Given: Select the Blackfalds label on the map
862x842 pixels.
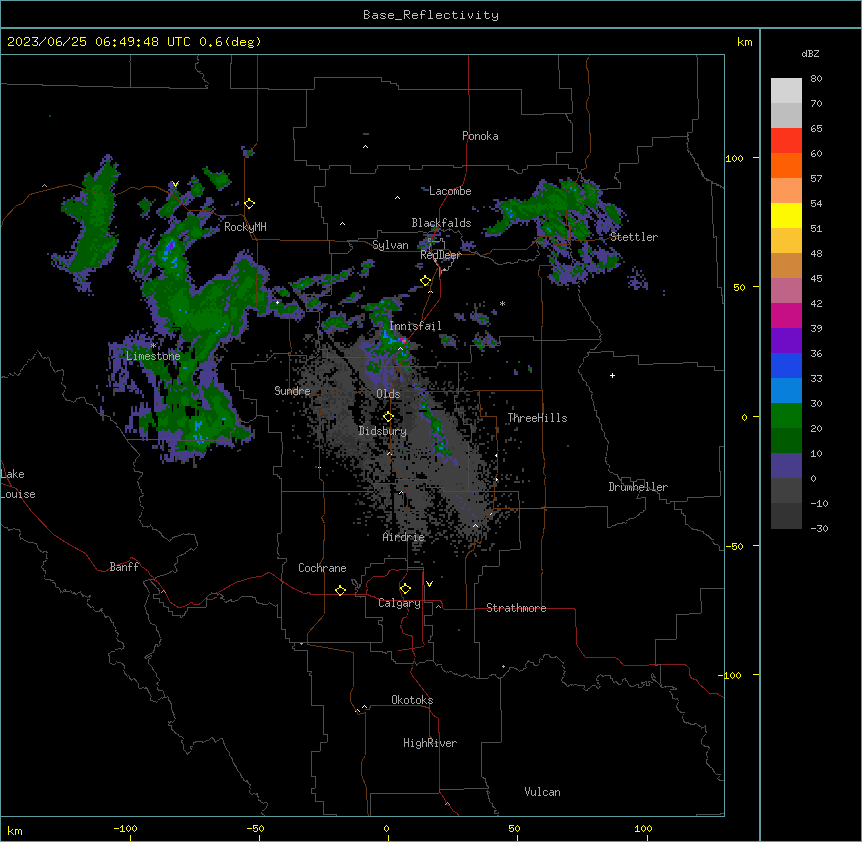Looking at the screenshot, I should coord(441,223).
